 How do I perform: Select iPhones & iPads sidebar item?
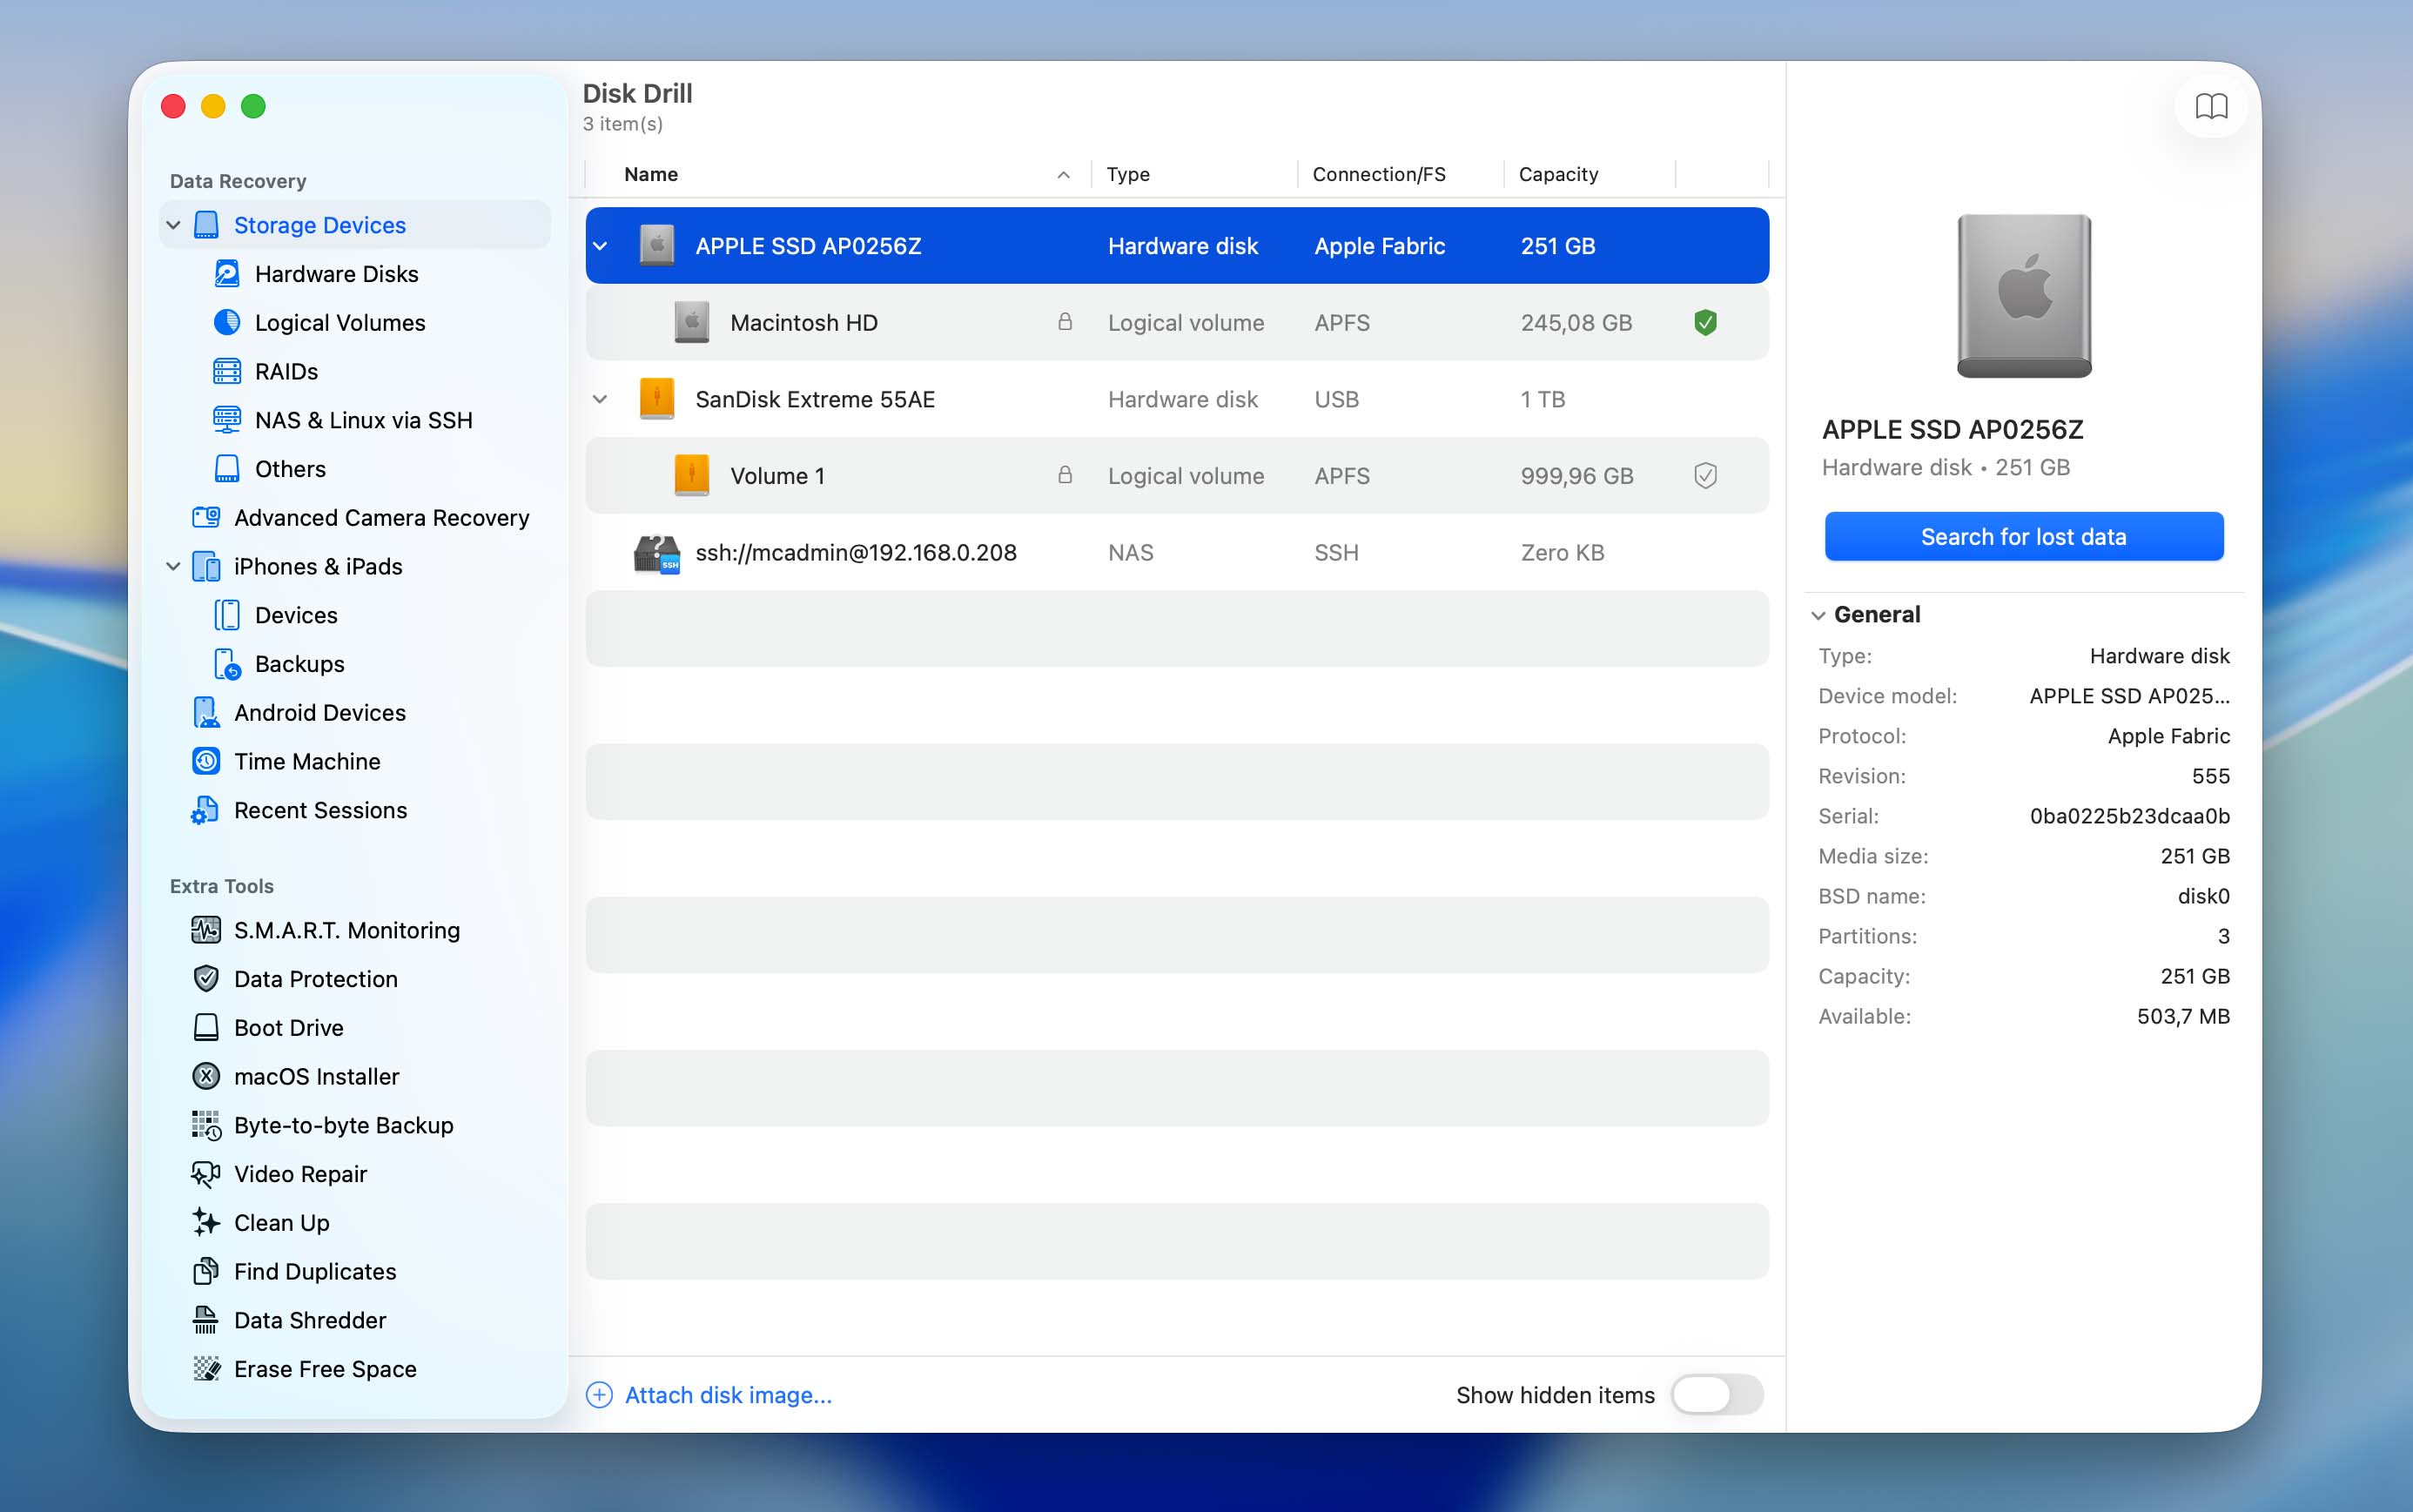[355, 566]
